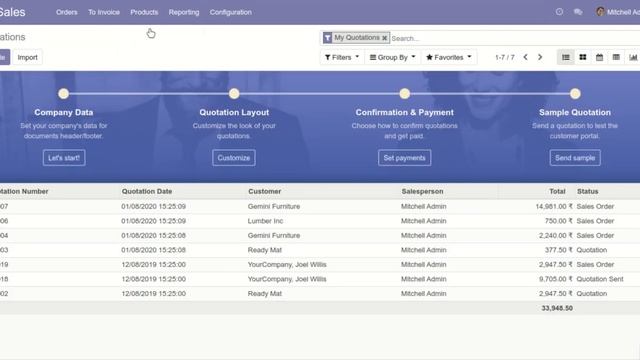The width and height of the screenshot is (640, 360).
Task: Switch to kanban view
Action: (583, 57)
